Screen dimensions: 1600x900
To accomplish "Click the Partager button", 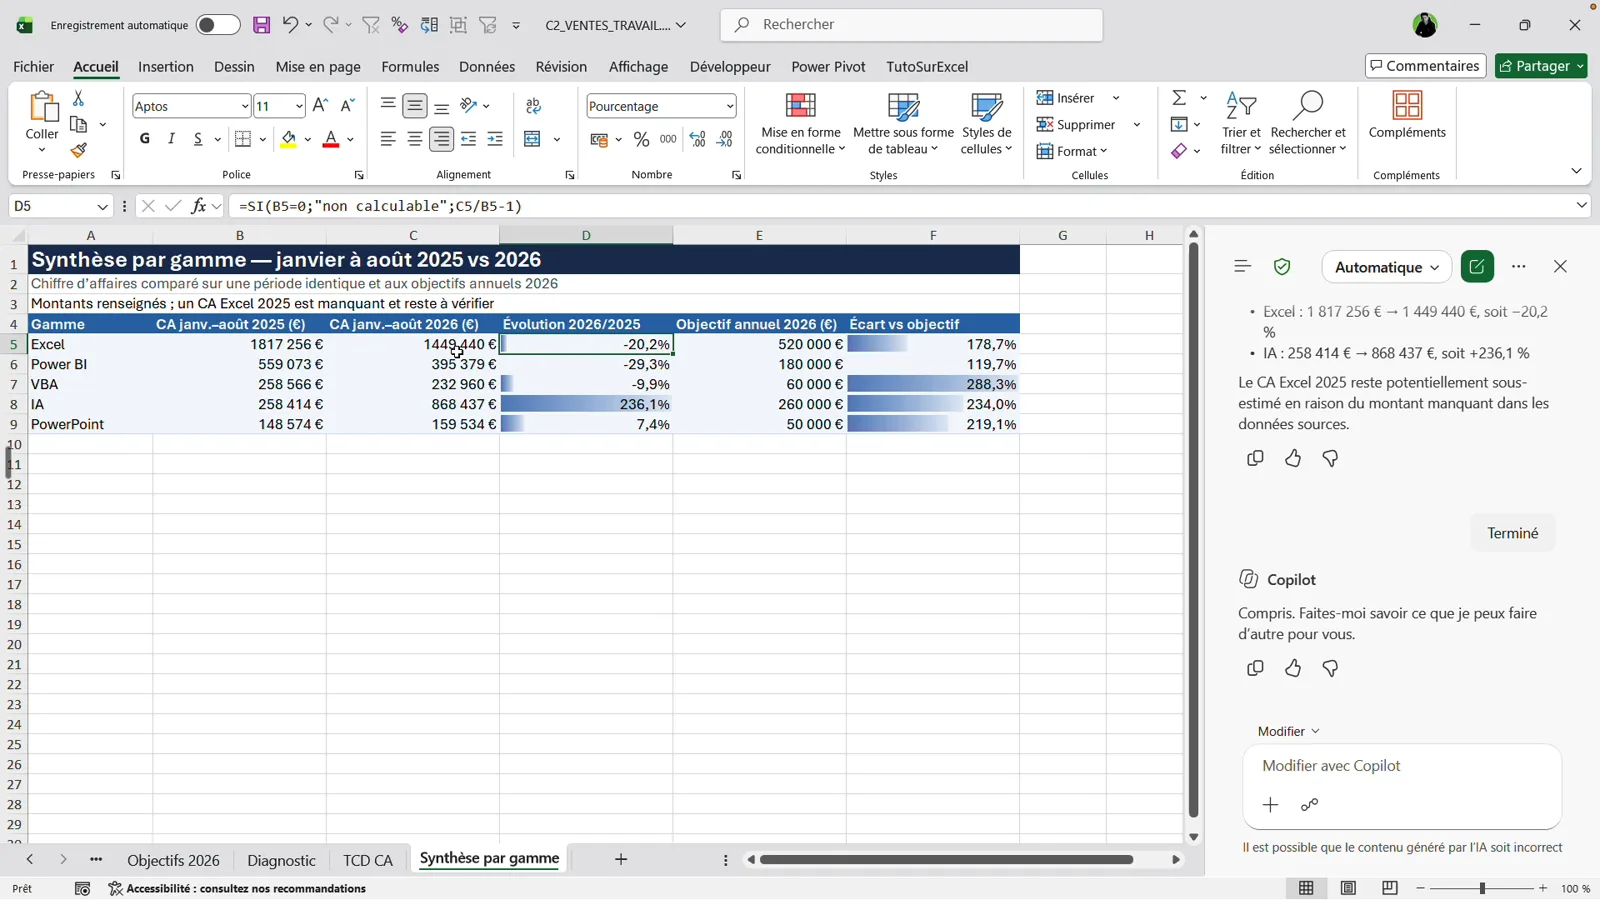I will coord(1541,66).
